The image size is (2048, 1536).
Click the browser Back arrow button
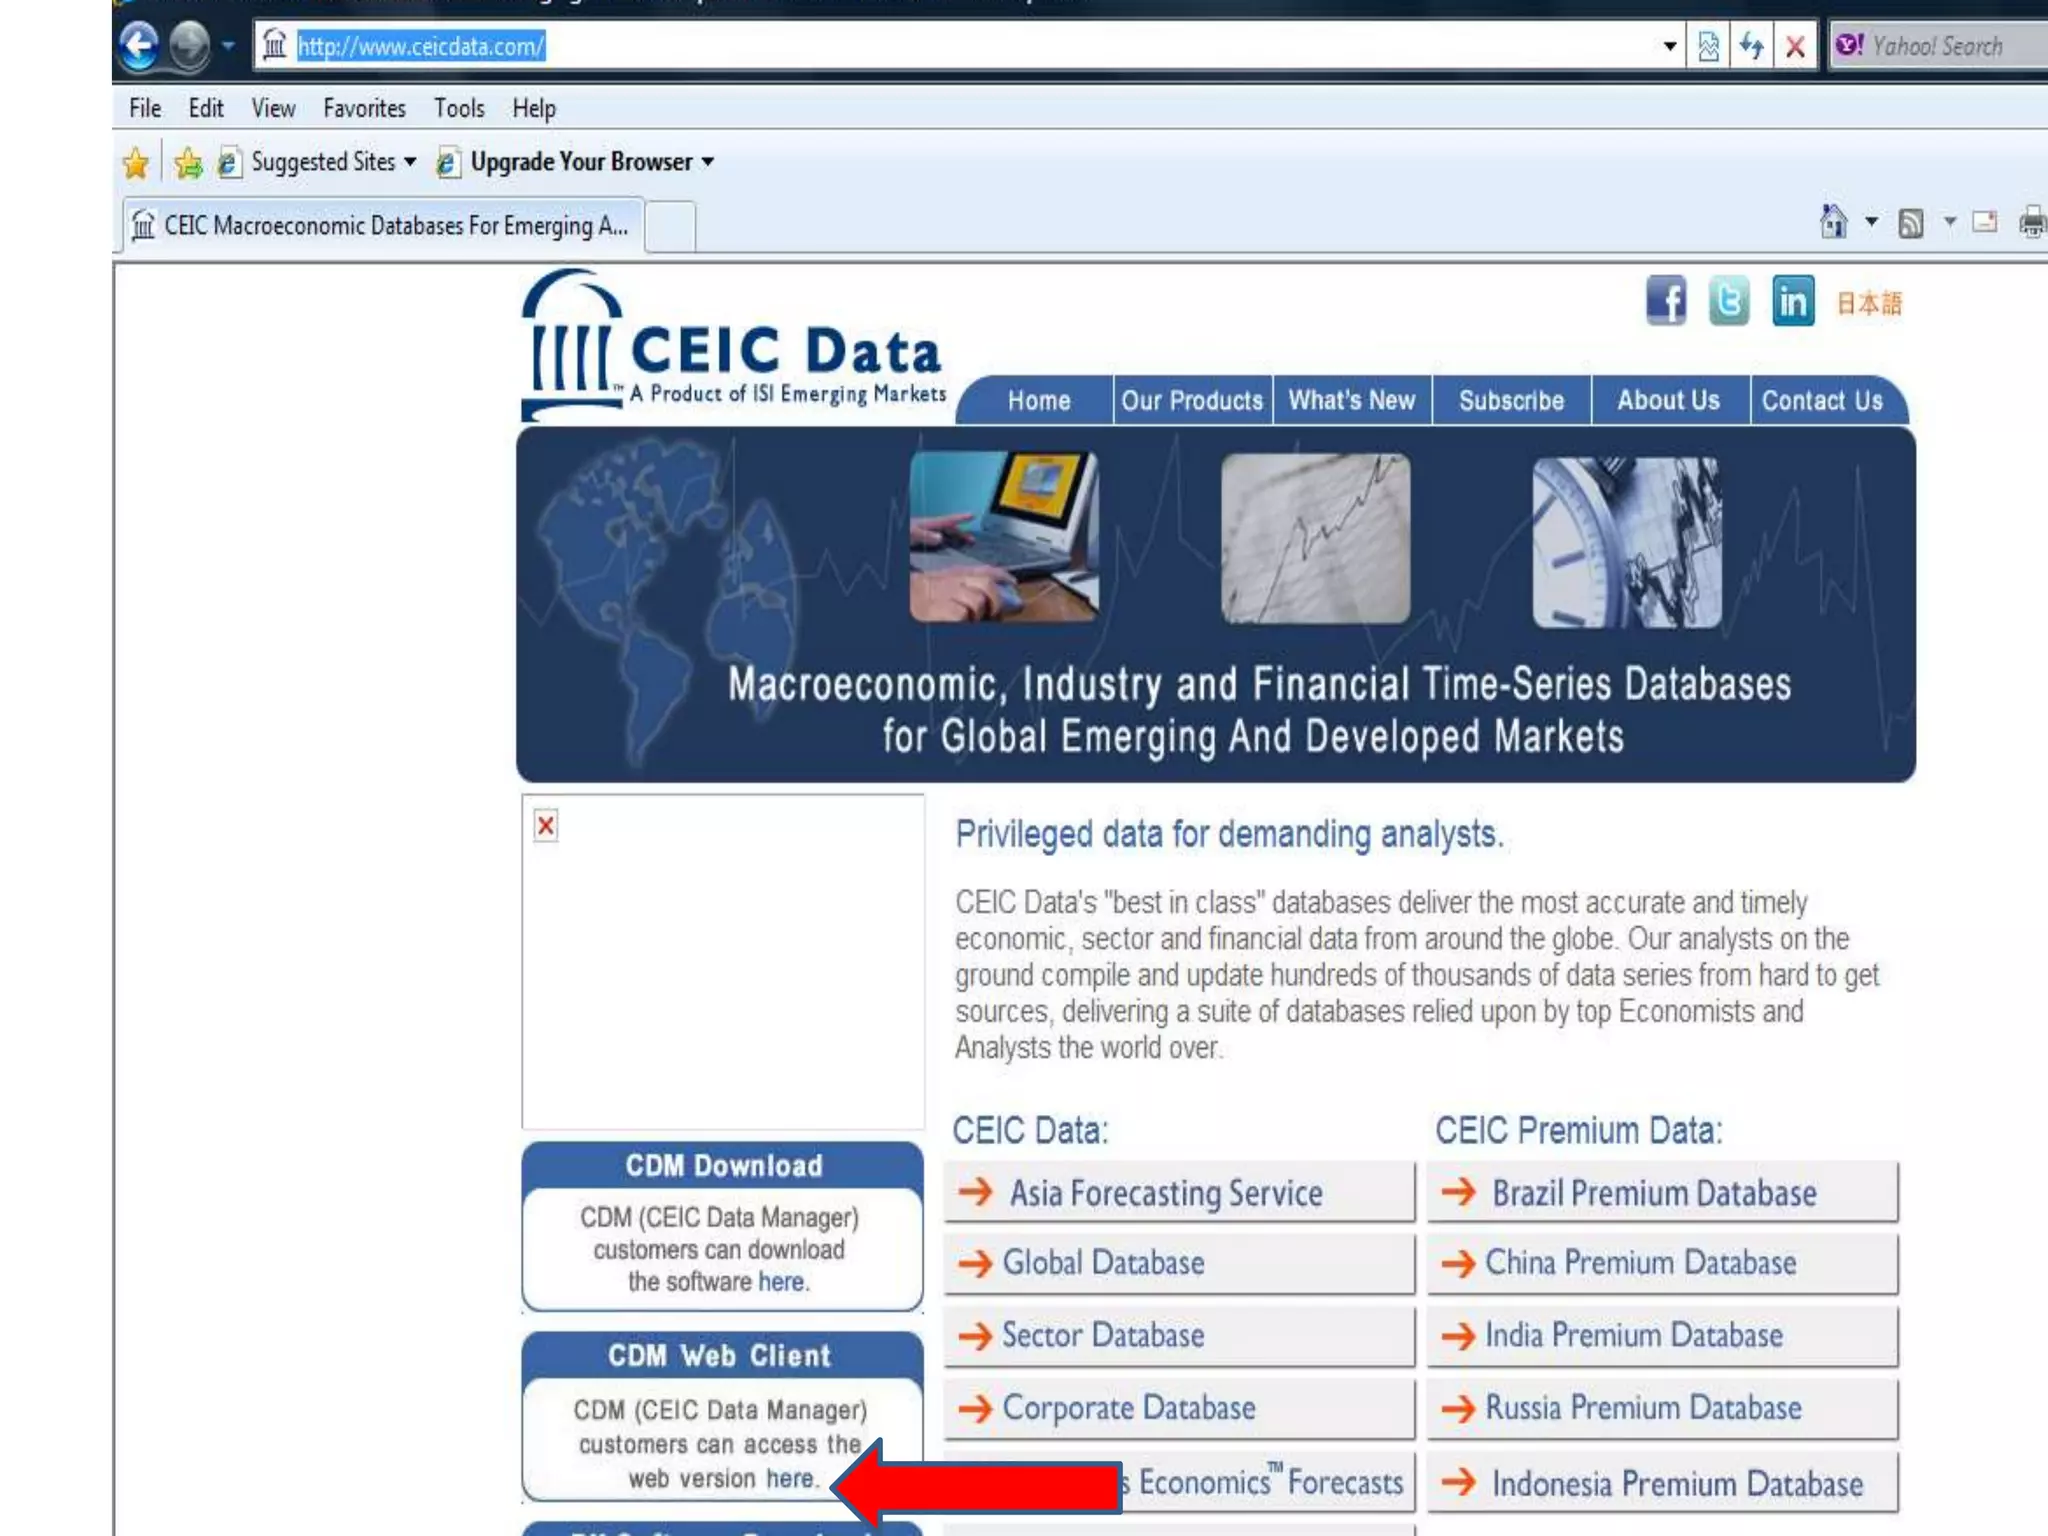(x=139, y=46)
